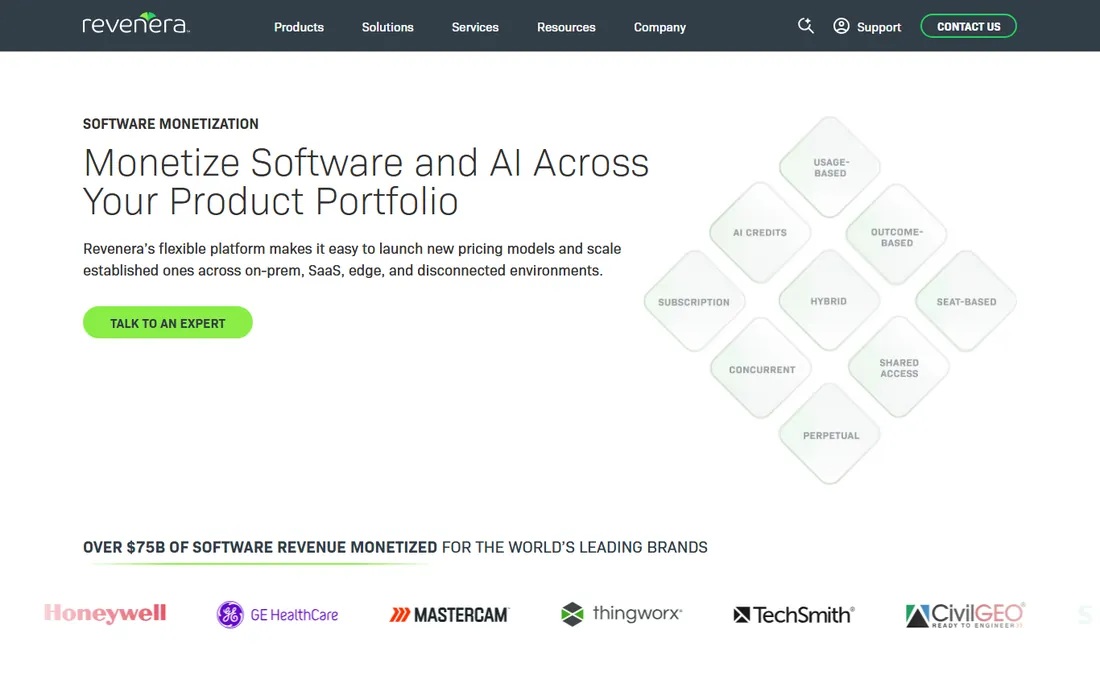The width and height of the screenshot is (1100, 688).
Task: Open the Company menu
Action: coord(659,27)
